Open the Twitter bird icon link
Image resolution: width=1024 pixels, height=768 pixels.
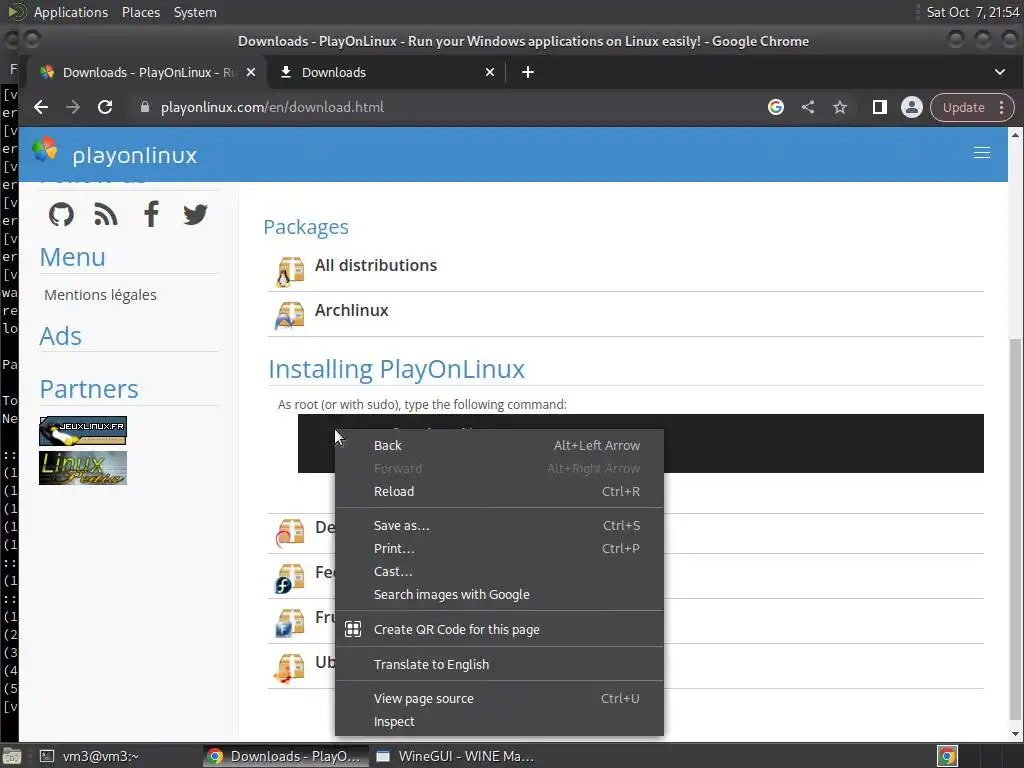click(195, 214)
